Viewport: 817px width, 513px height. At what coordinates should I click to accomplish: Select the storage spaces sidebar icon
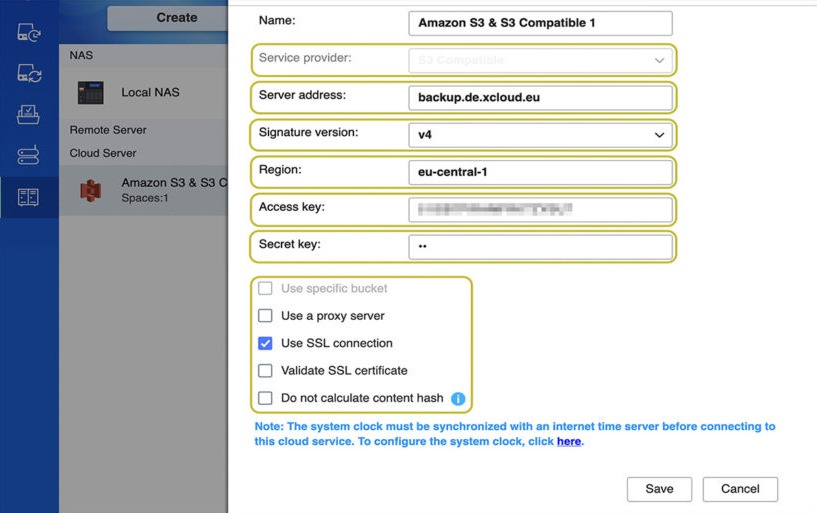click(x=28, y=197)
